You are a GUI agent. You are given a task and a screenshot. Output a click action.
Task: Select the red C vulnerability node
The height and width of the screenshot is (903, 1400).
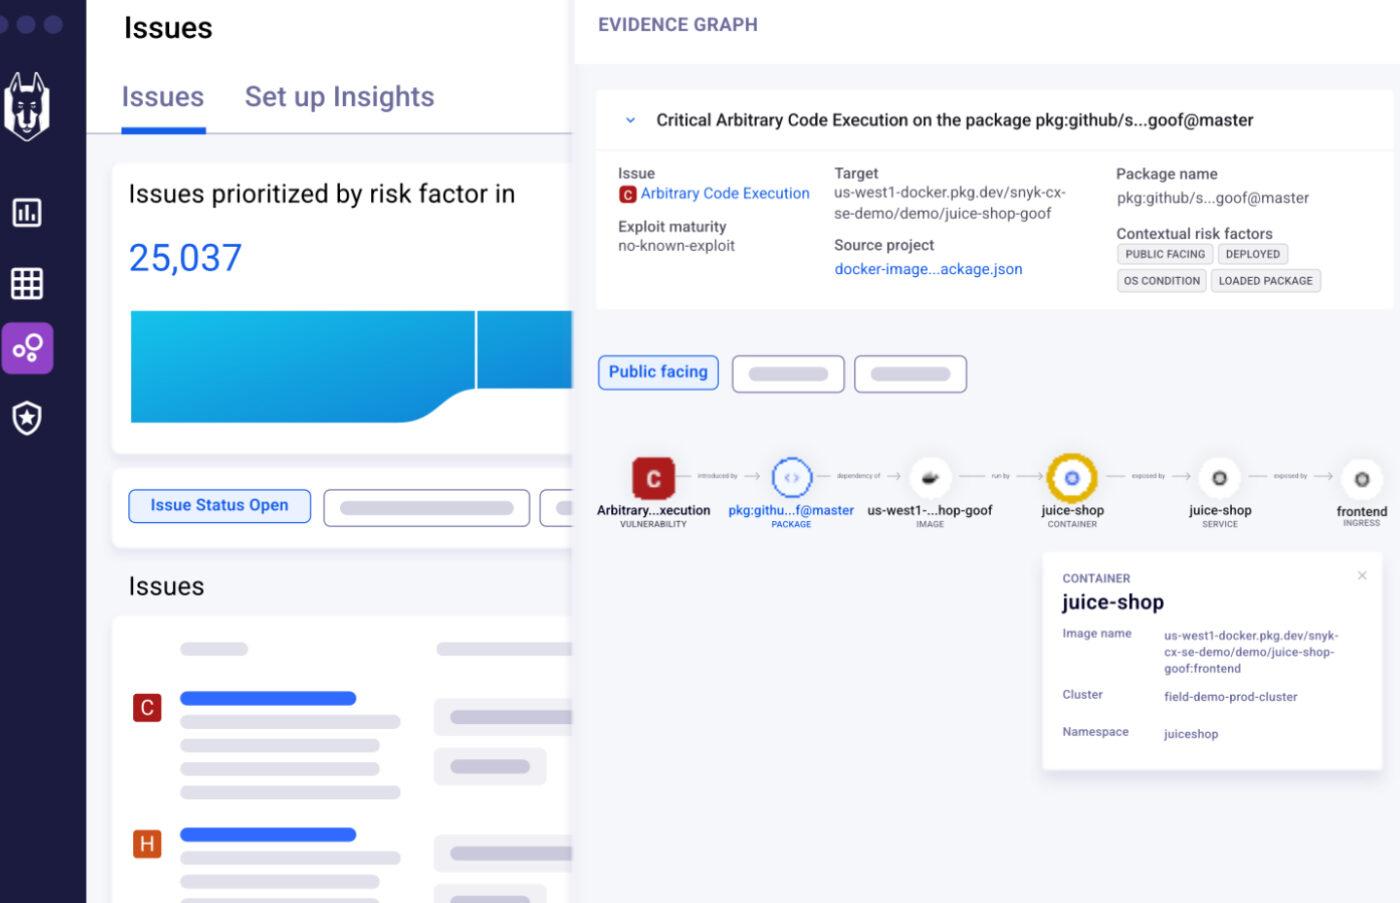pos(653,478)
